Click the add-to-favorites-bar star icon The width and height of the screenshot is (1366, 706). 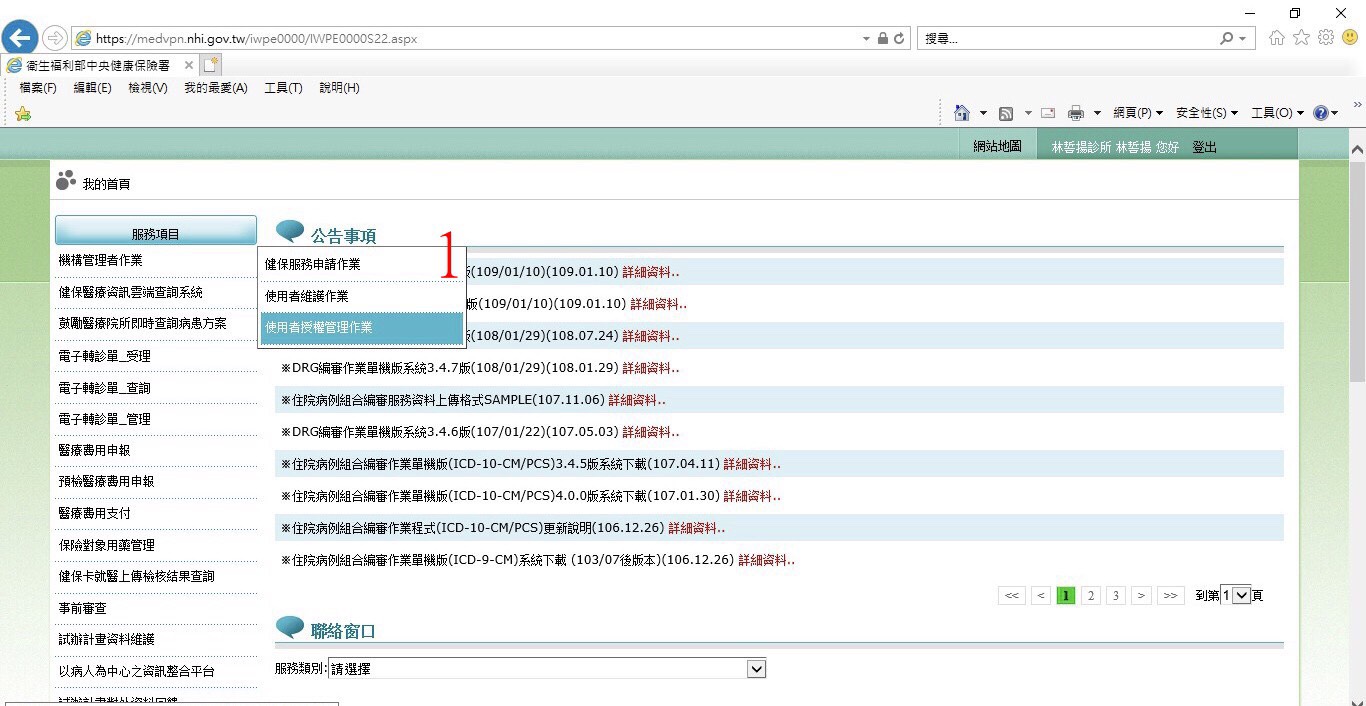tap(23, 114)
